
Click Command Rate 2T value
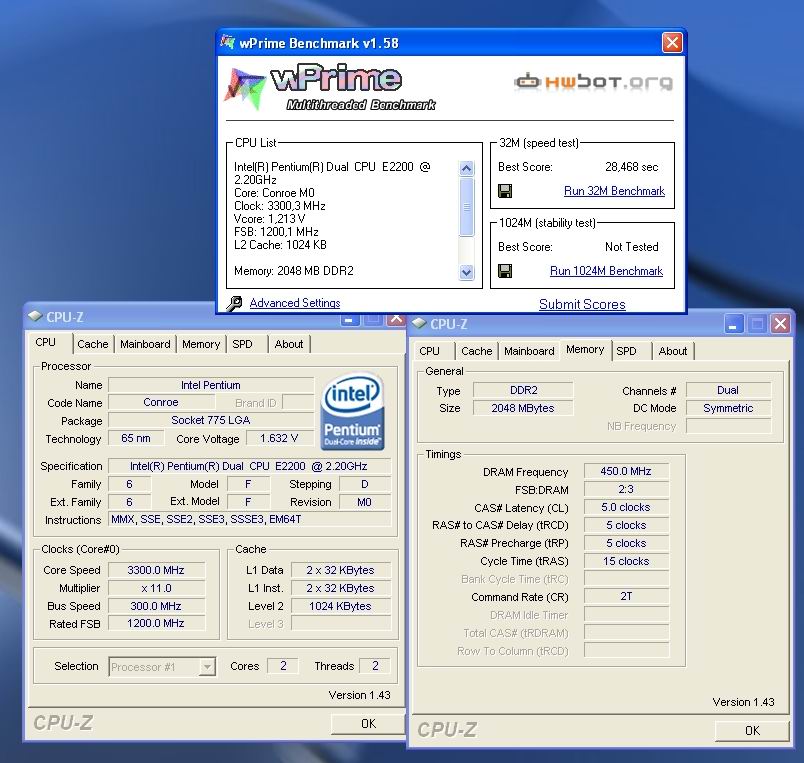(626, 596)
